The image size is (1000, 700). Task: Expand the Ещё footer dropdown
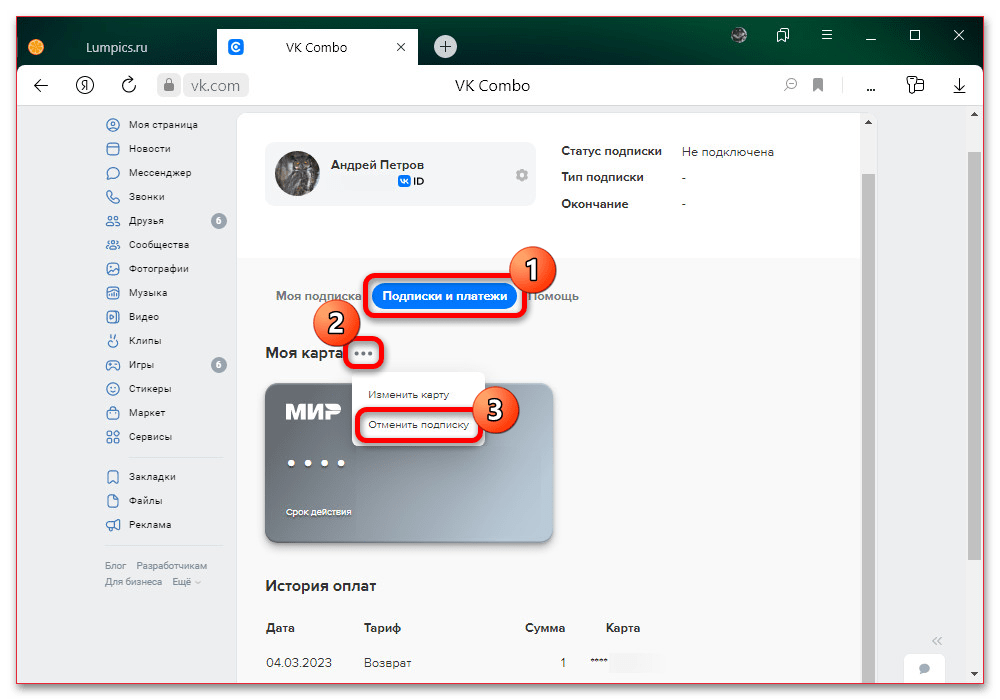186,581
